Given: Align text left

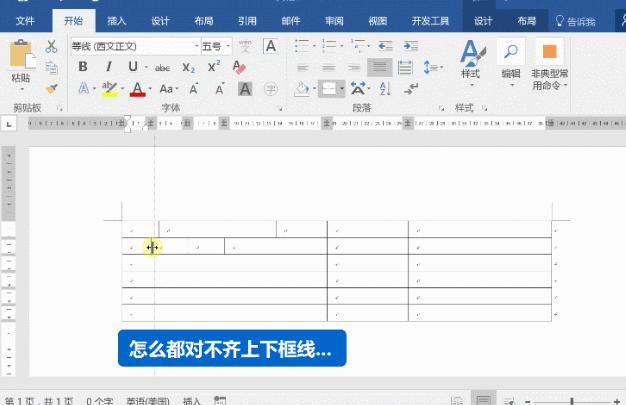Looking at the screenshot, I should (x=303, y=68).
